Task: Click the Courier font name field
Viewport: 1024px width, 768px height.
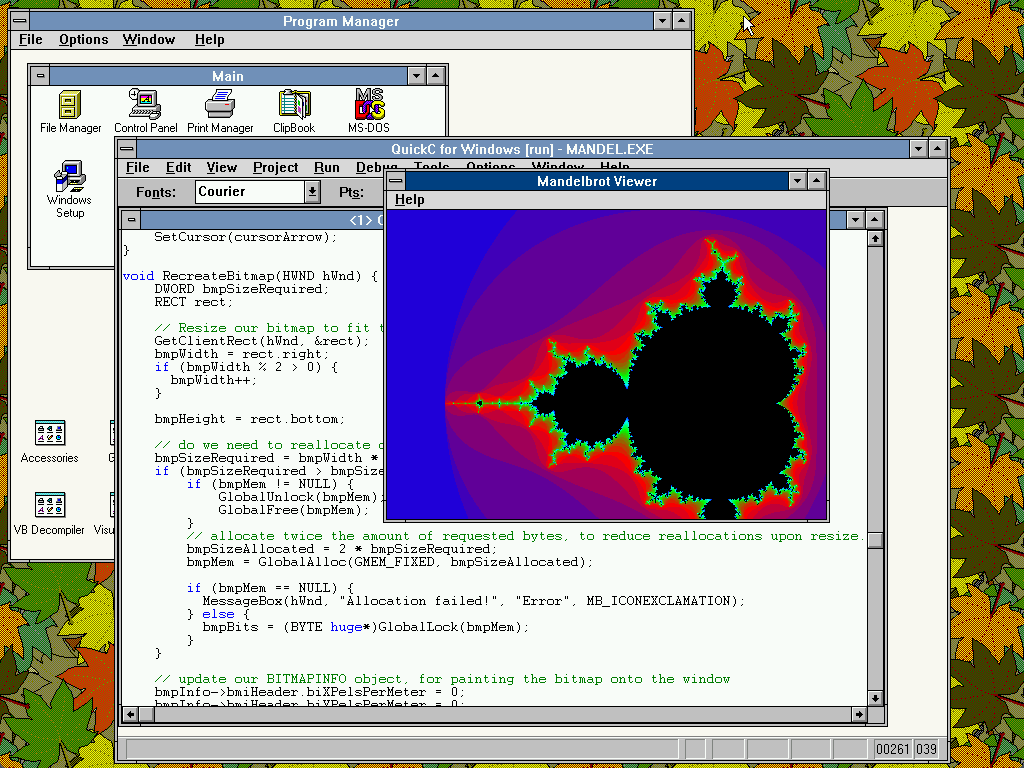Action: coord(250,191)
